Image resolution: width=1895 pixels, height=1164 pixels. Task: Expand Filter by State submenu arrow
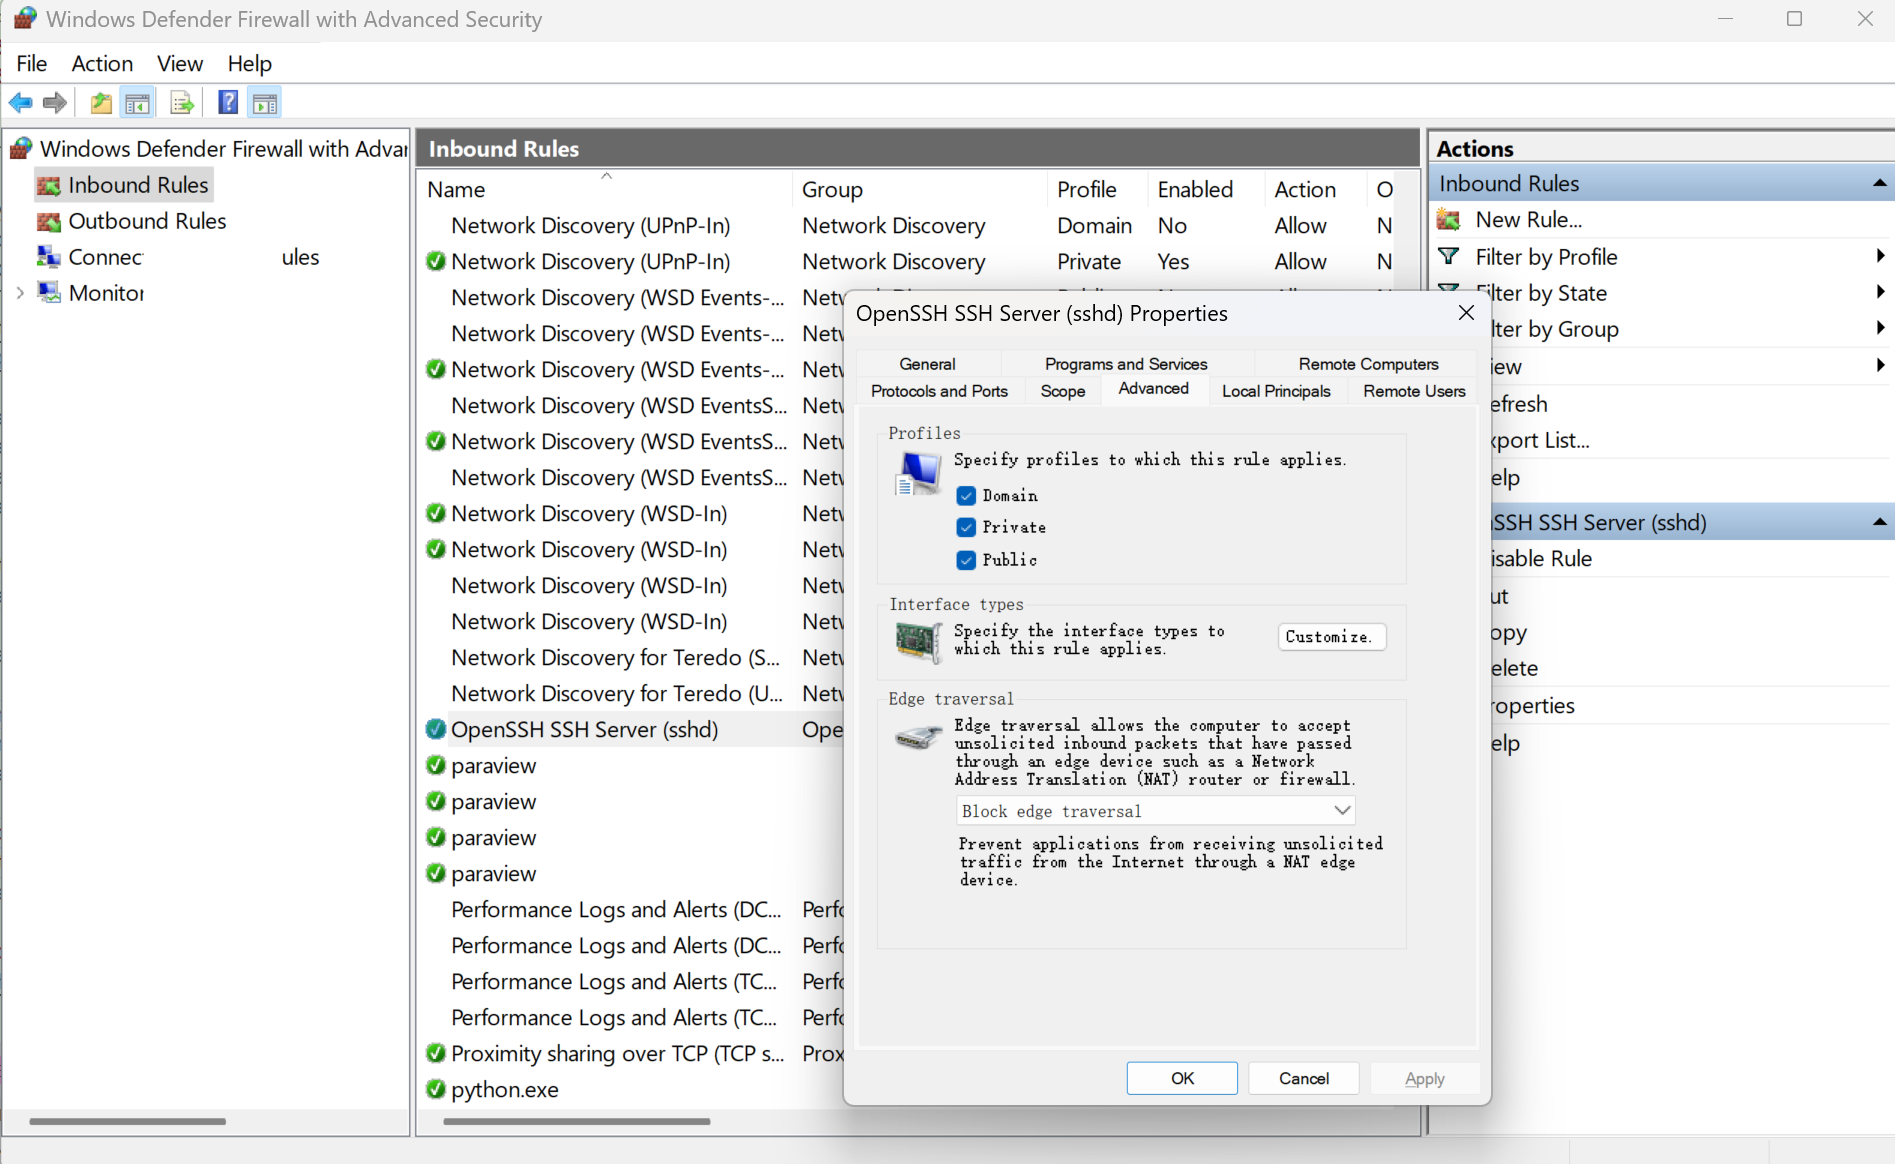tap(1880, 293)
